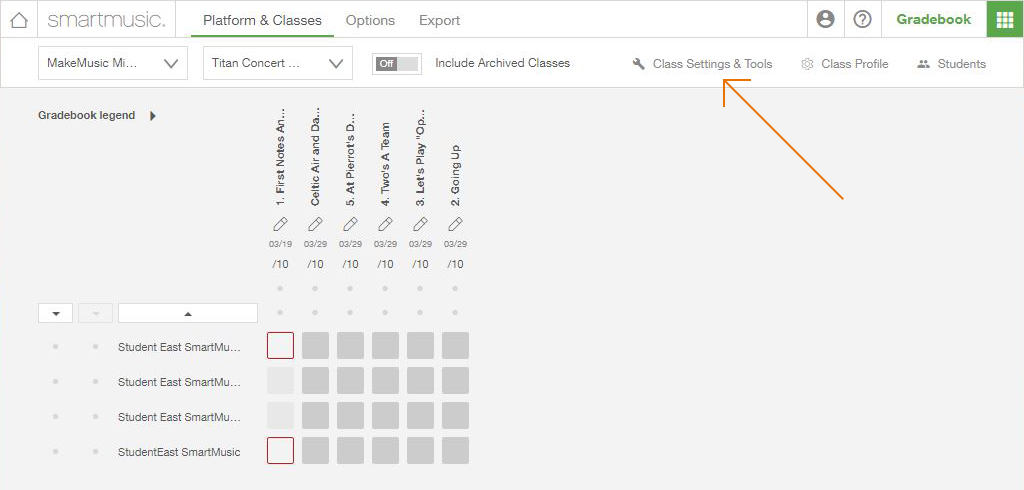The width and height of the screenshot is (1024, 490).
Task: Open Class Settings & Tools
Action: 712,64
